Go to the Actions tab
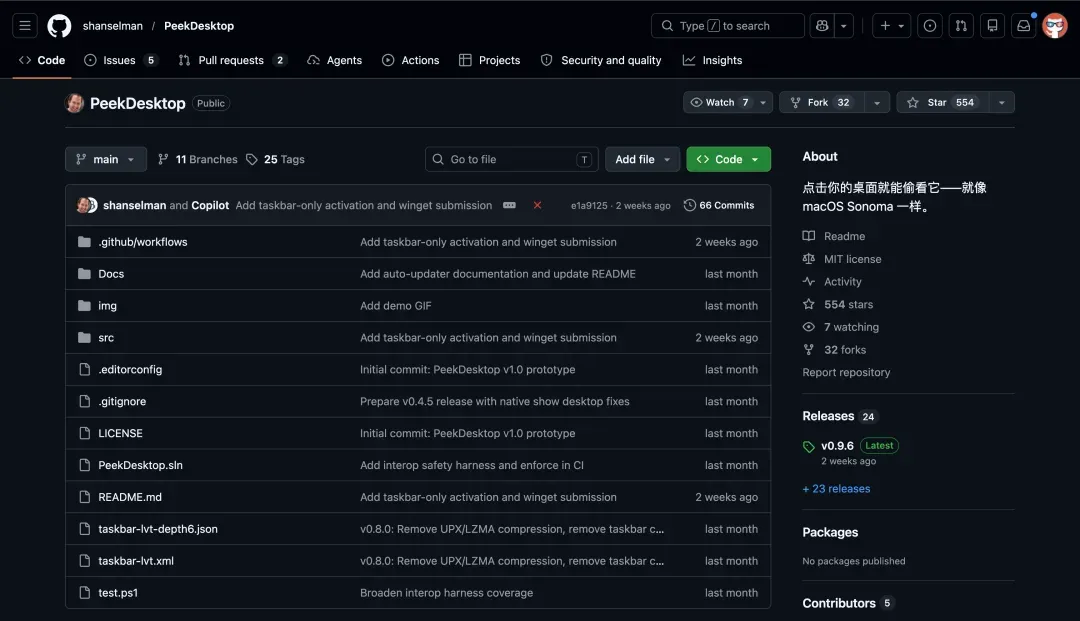 coord(411,60)
